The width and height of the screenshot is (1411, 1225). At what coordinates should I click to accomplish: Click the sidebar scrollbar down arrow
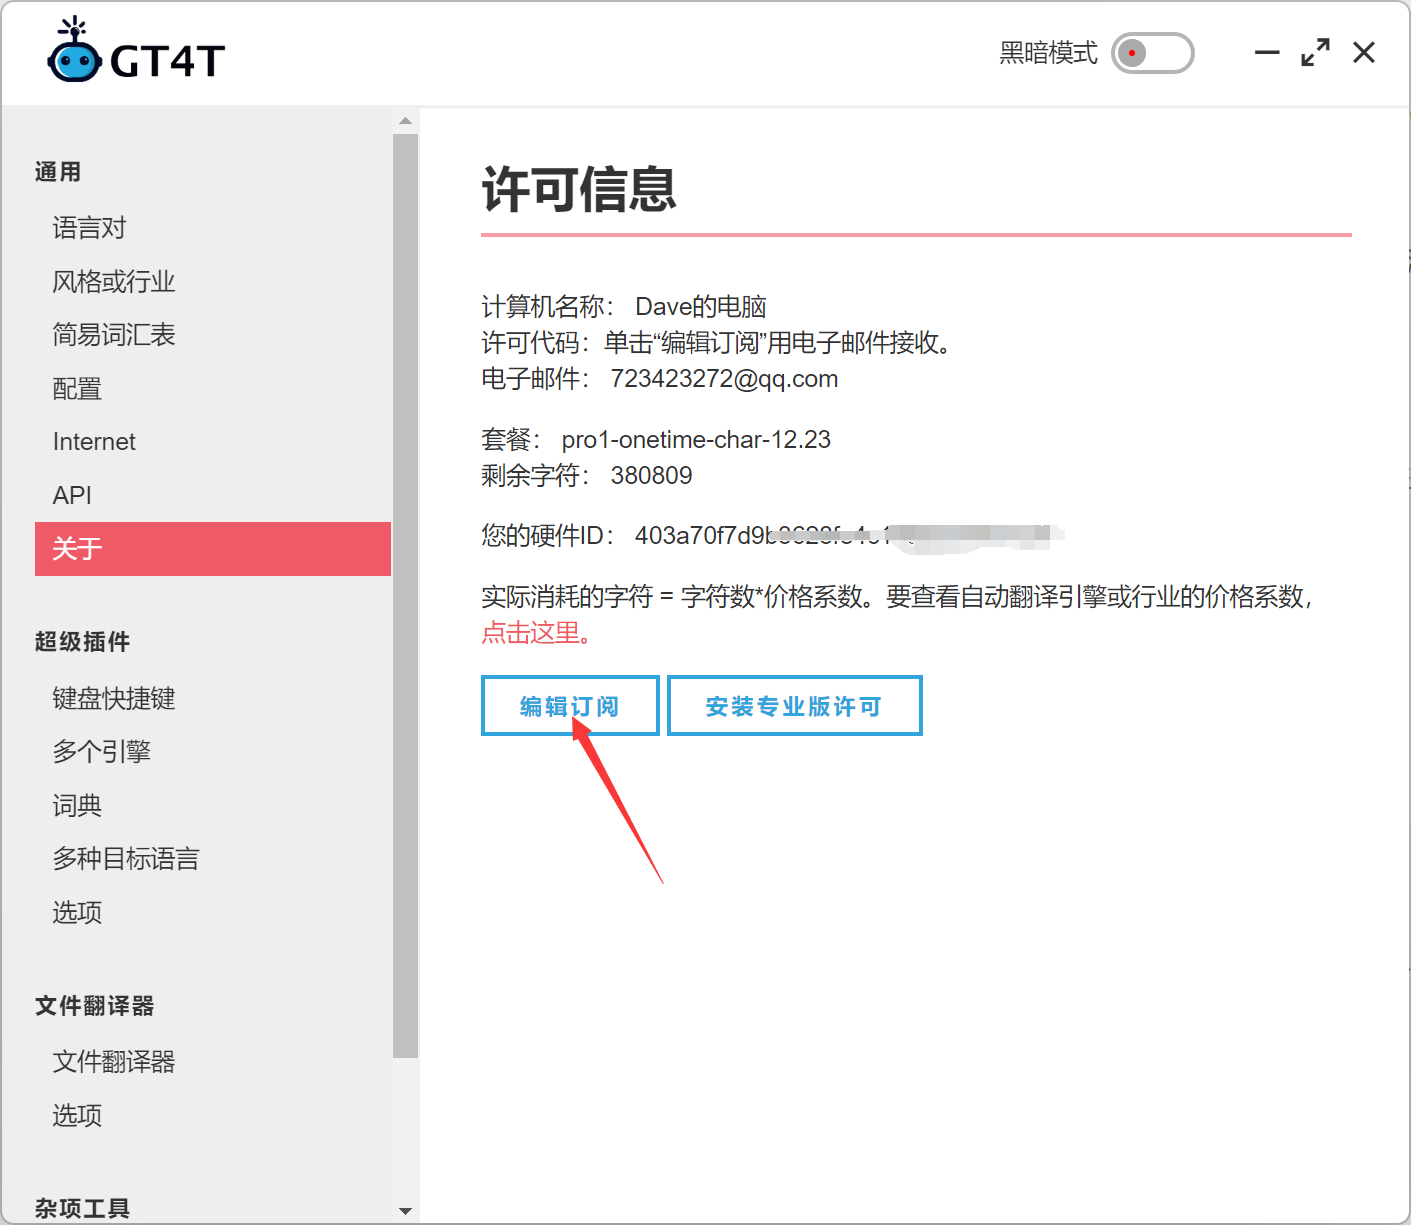(x=405, y=1211)
